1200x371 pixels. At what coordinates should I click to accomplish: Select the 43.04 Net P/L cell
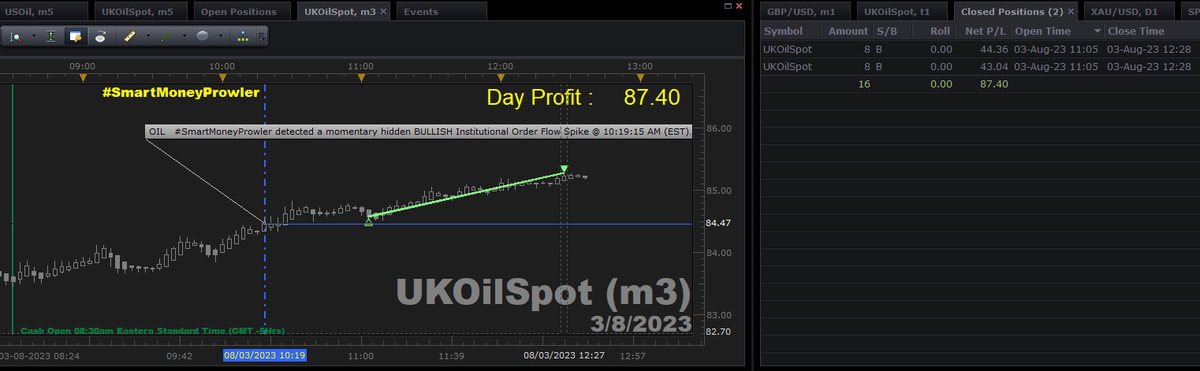(x=995, y=66)
